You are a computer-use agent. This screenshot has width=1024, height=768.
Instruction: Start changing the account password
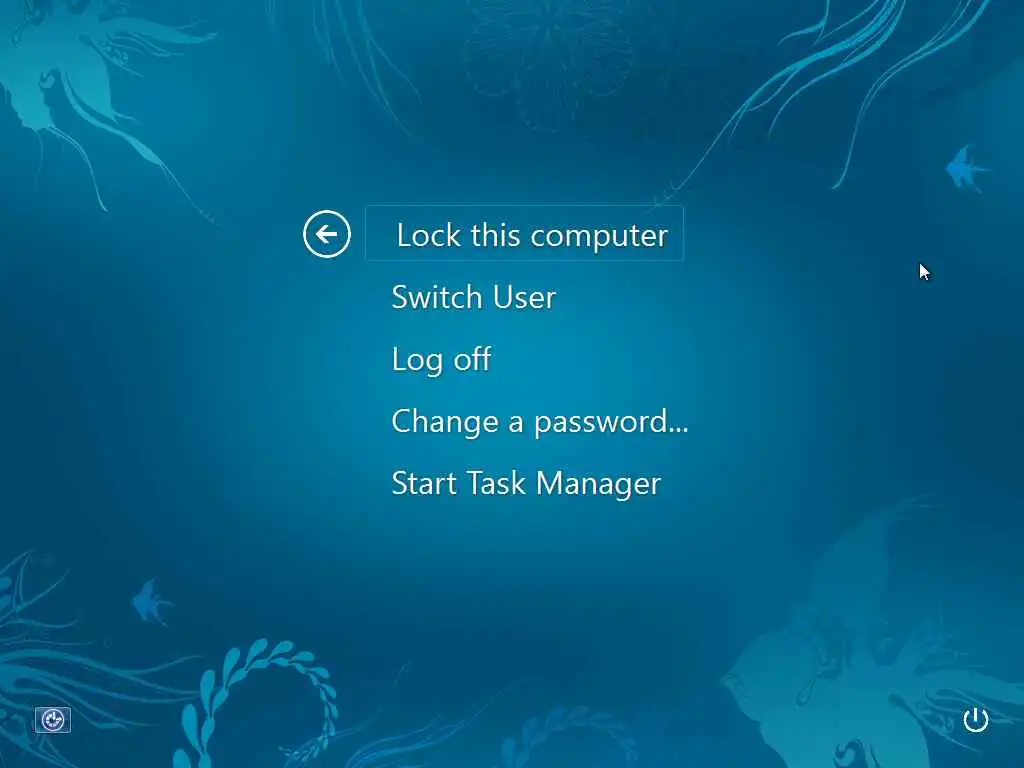[539, 422]
